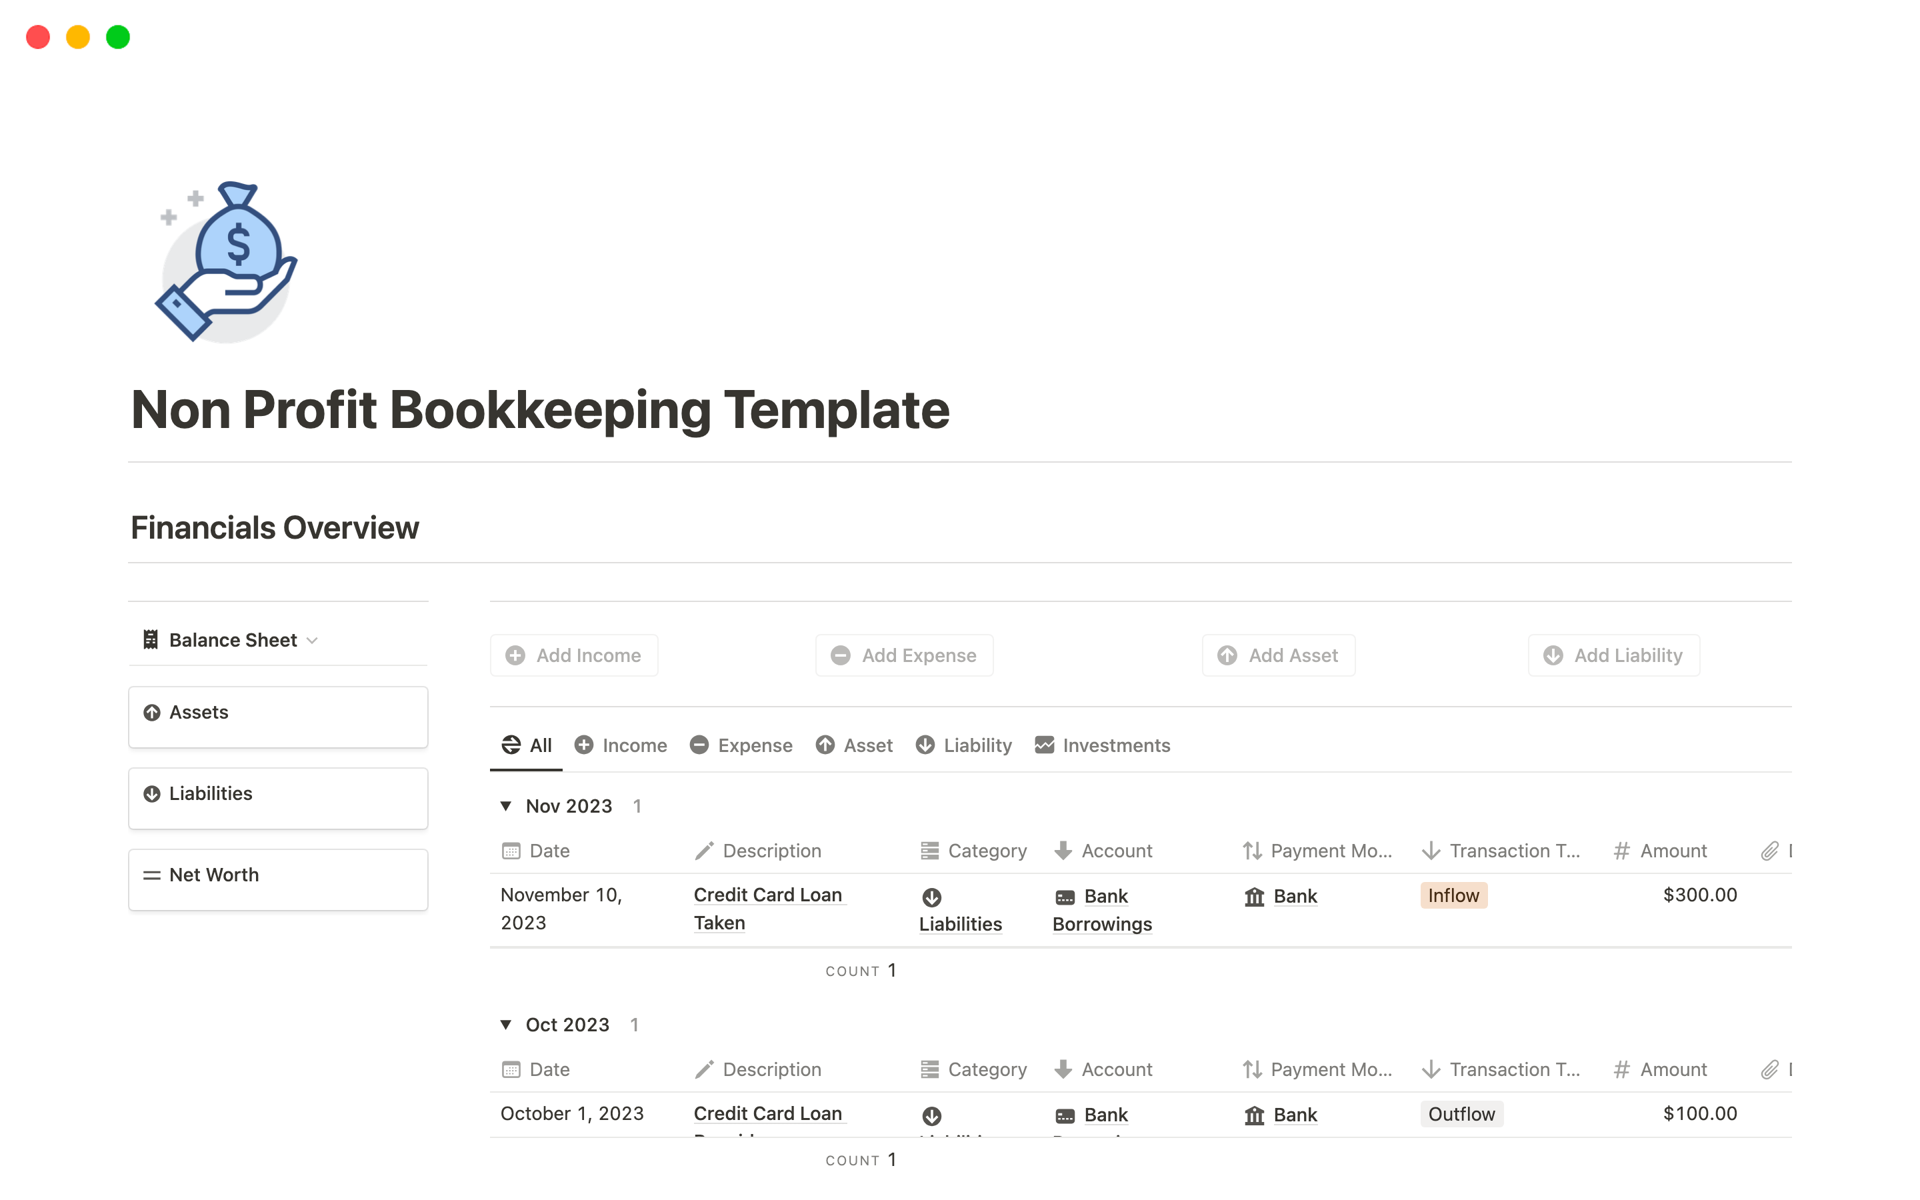Click the Inflow transaction type tag
This screenshot has height=1200, width=1920.
[x=1453, y=896]
